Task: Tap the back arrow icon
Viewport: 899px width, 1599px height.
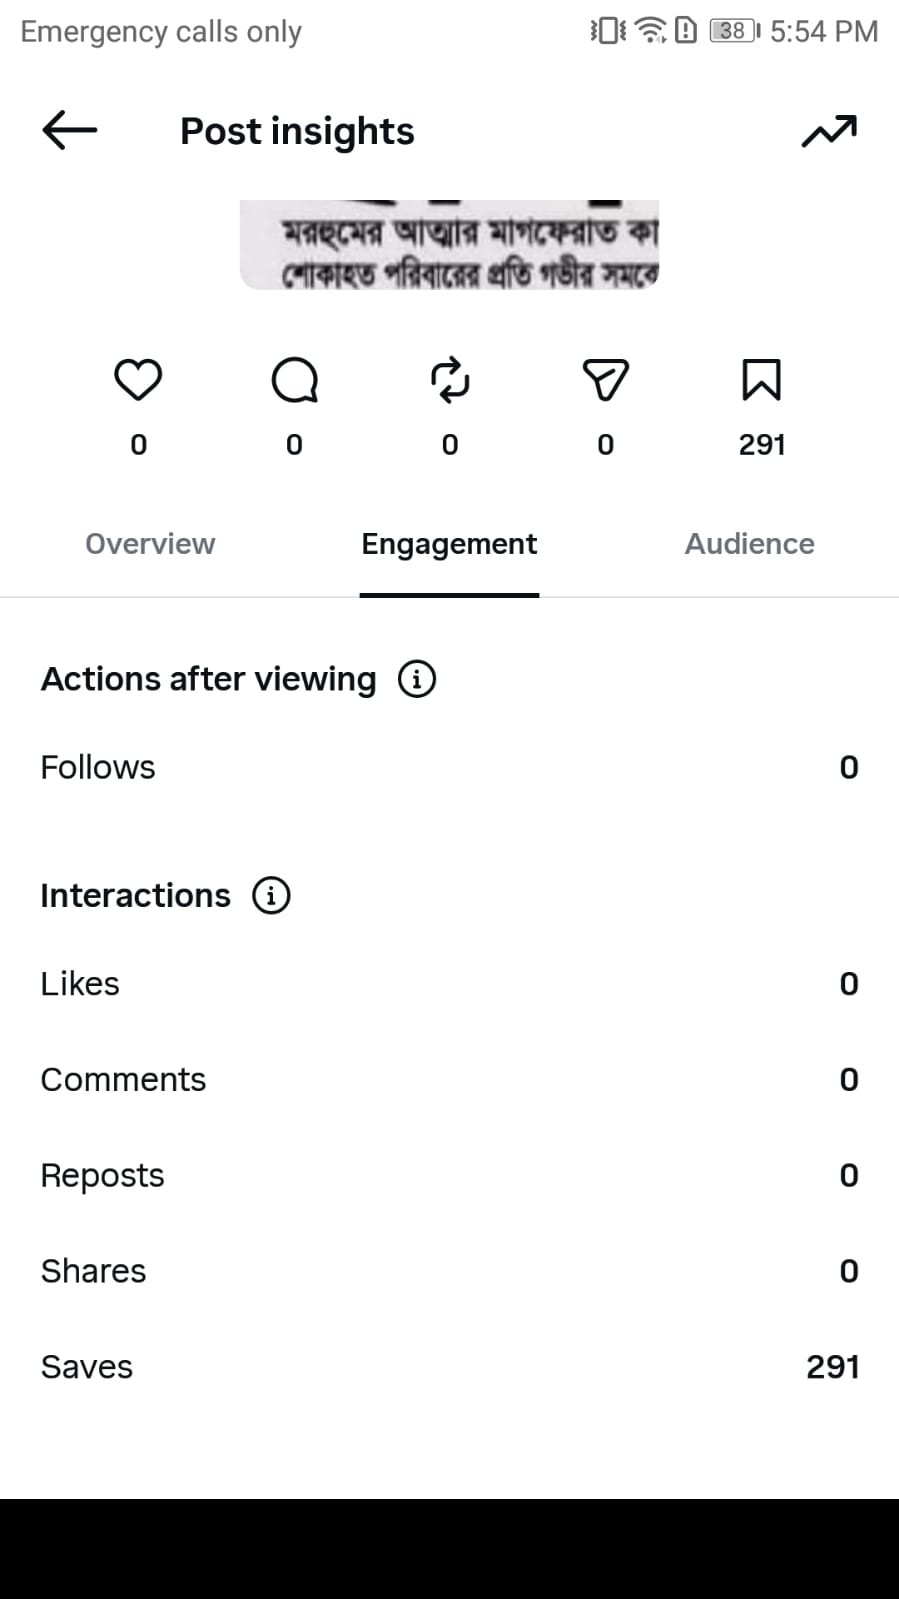Action: pos(69,130)
